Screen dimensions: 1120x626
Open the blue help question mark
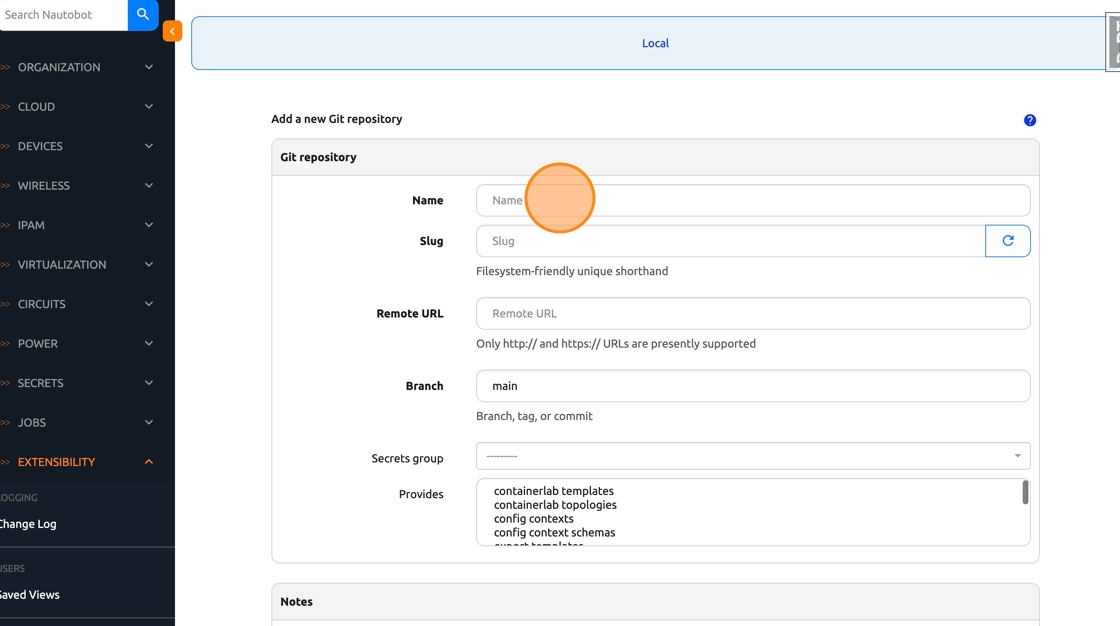[x=1030, y=120]
